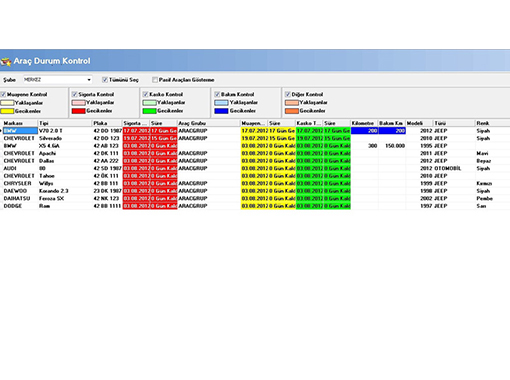Select the green Kasko Gecikenler swatch
This screenshot has width=510, height=380.
pos(149,111)
